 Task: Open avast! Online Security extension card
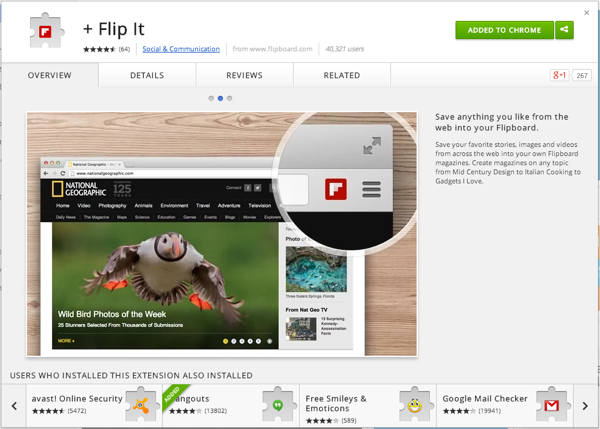(x=95, y=406)
